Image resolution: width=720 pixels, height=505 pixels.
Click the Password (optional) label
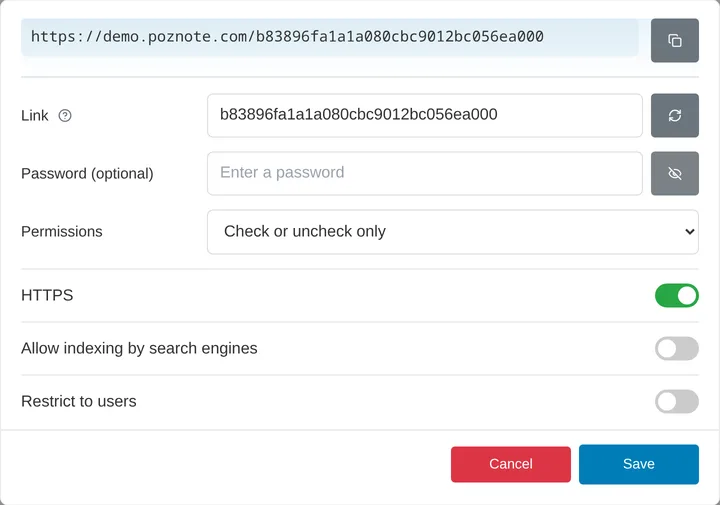(87, 174)
